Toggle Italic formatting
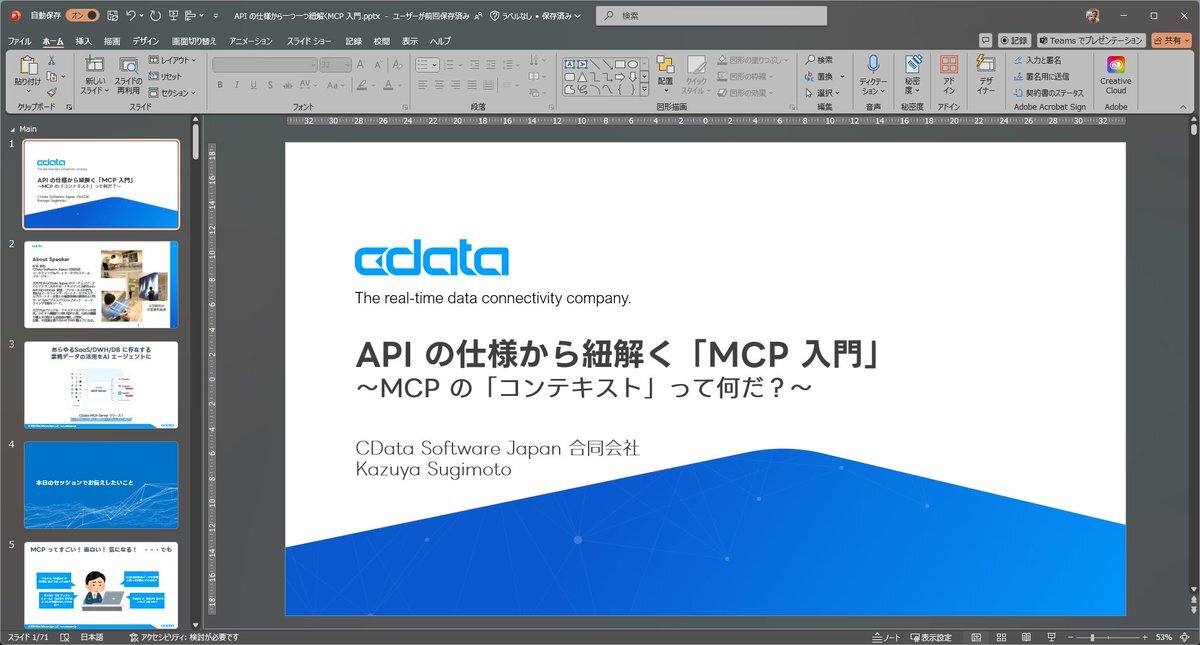1200x645 pixels. 236,85
